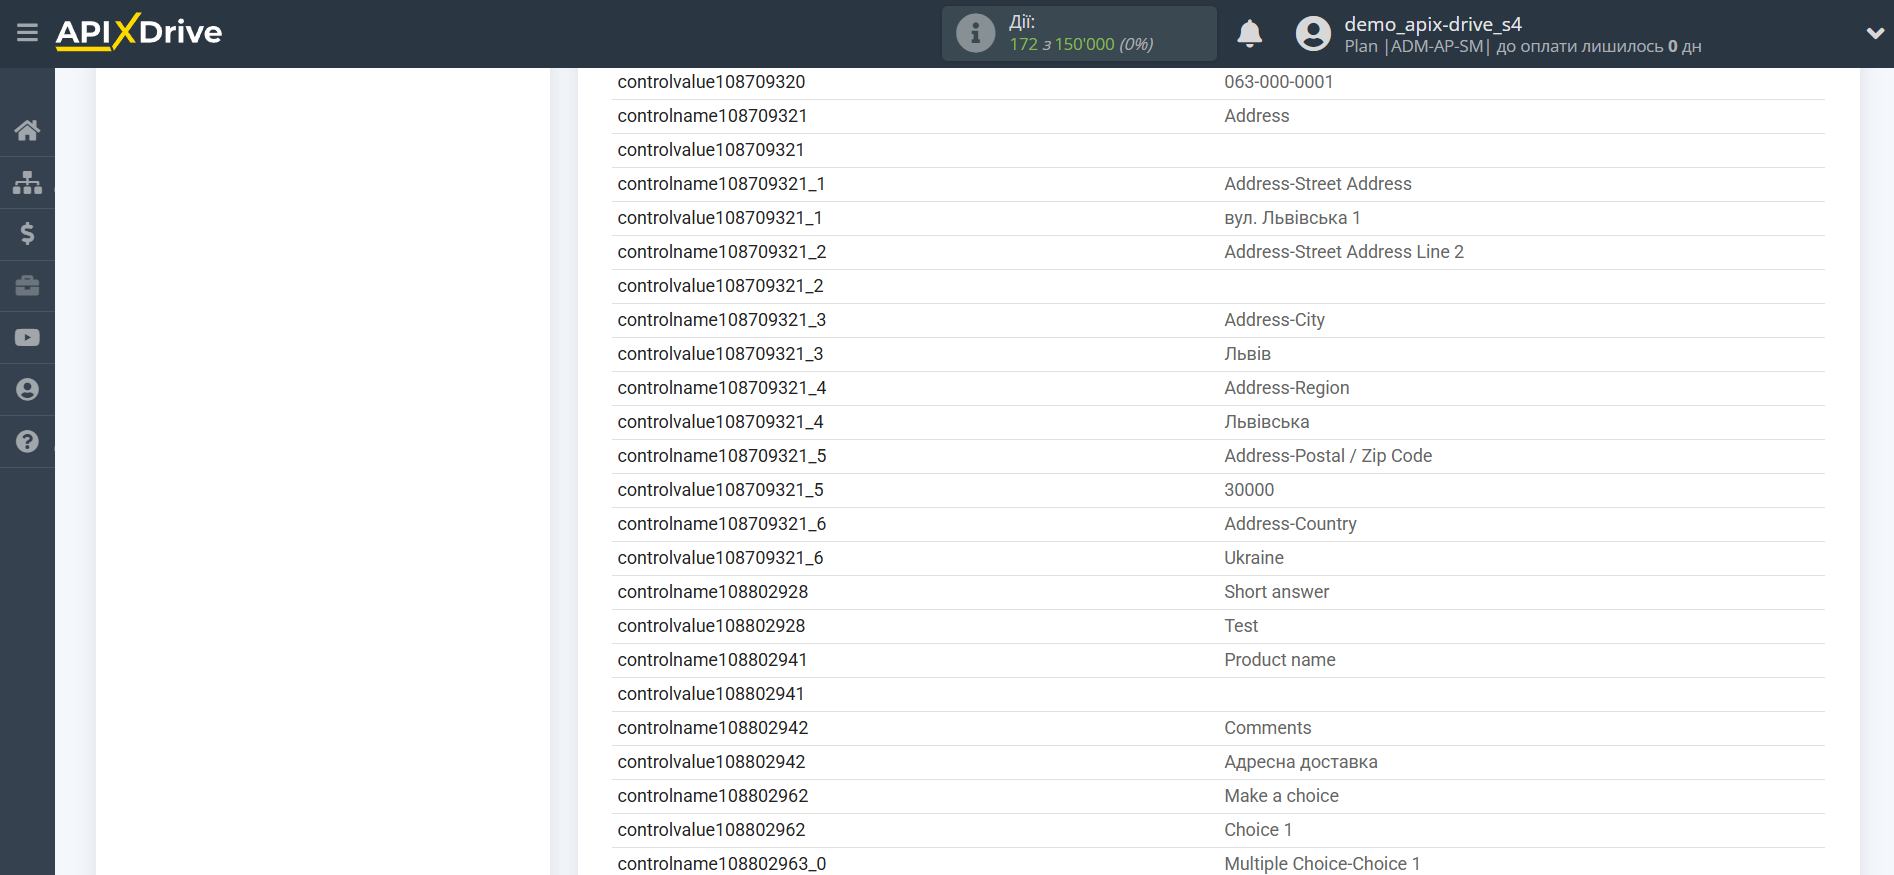Viewport: 1894px width, 875px height.
Task: Open the billing dollar icon
Action: (x=27, y=234)
